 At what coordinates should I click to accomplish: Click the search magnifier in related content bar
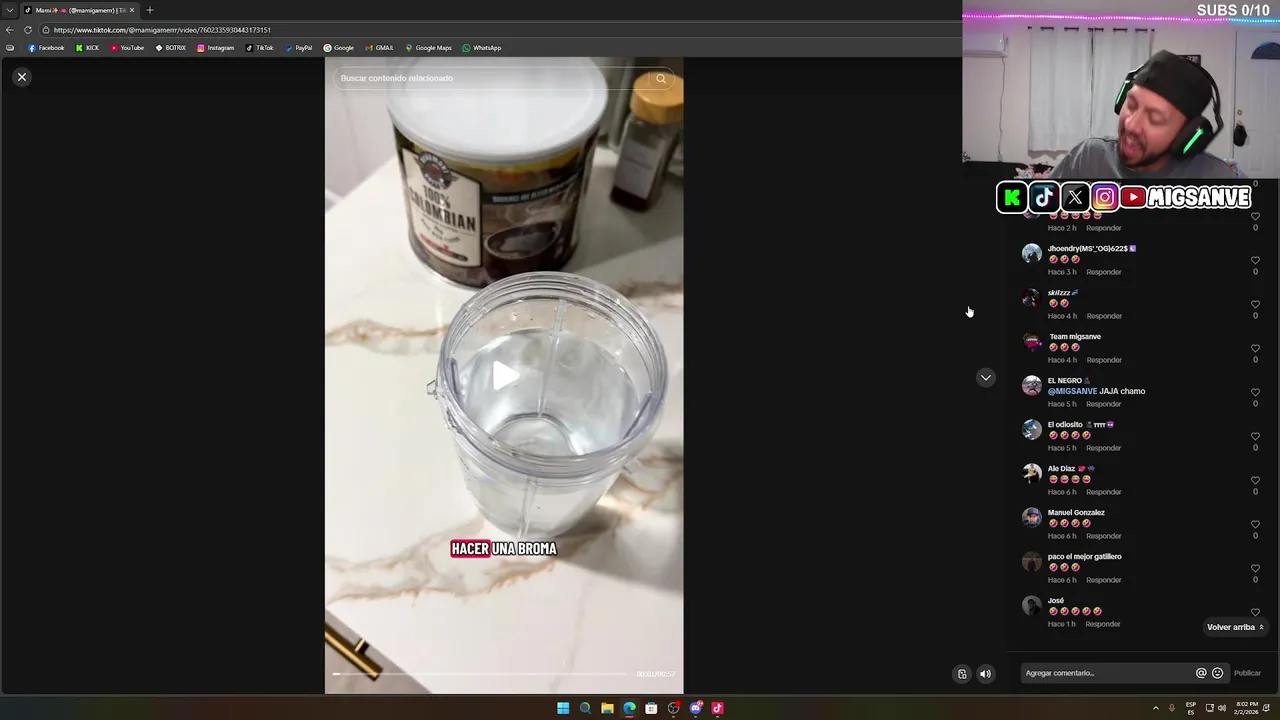pyautogui.click(x=661, y=78)
